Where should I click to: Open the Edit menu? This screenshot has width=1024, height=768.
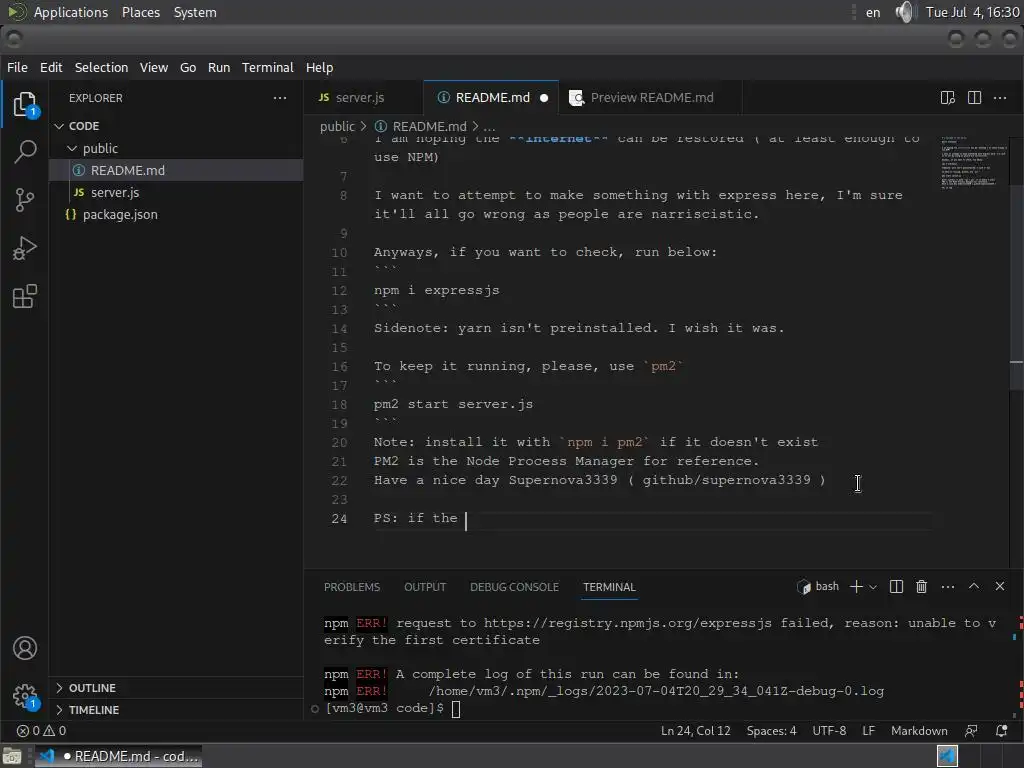coord(51,67)
